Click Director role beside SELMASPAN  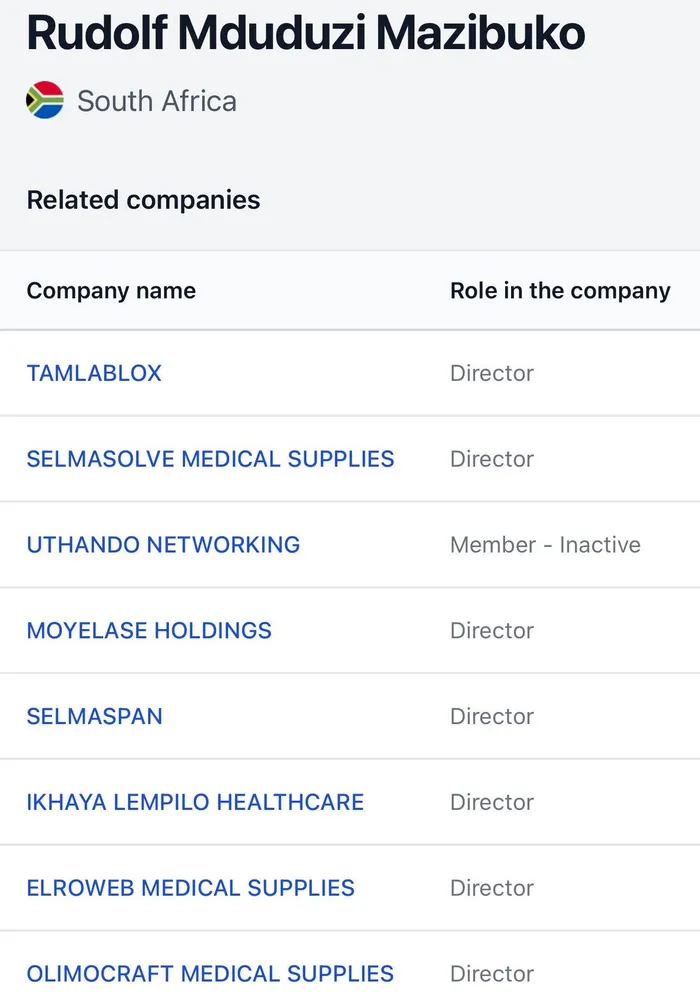coord(492,717)
